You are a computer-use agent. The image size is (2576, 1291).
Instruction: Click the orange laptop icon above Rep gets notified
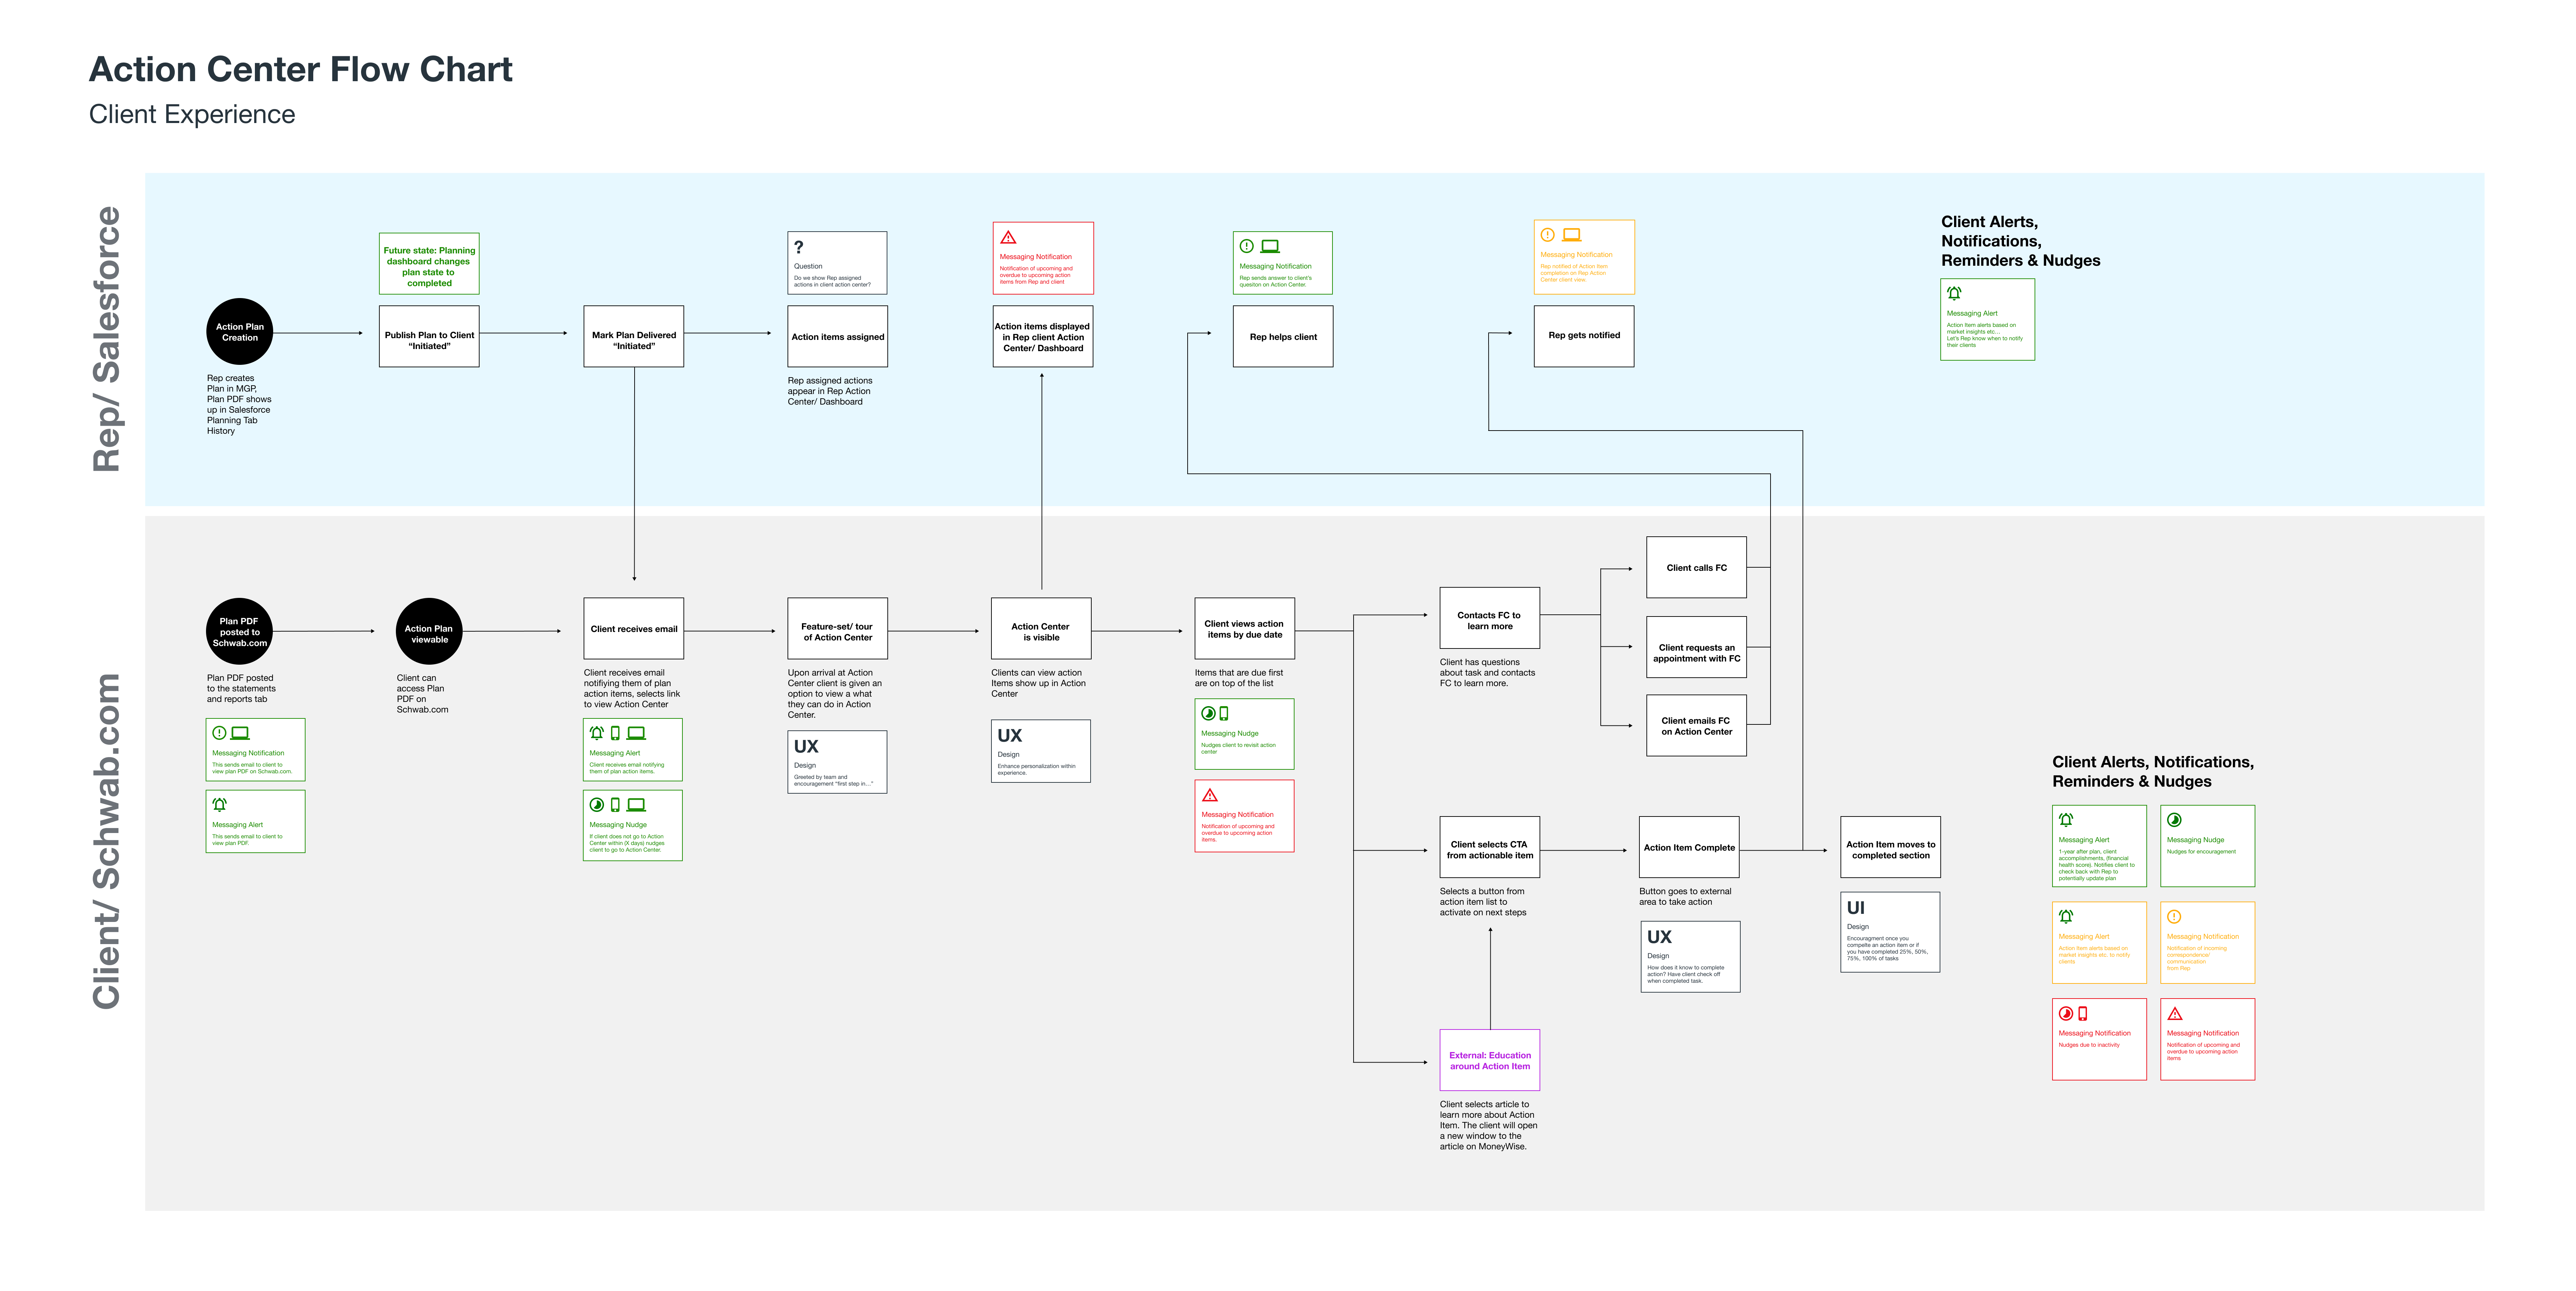[x=1572, y=235]
